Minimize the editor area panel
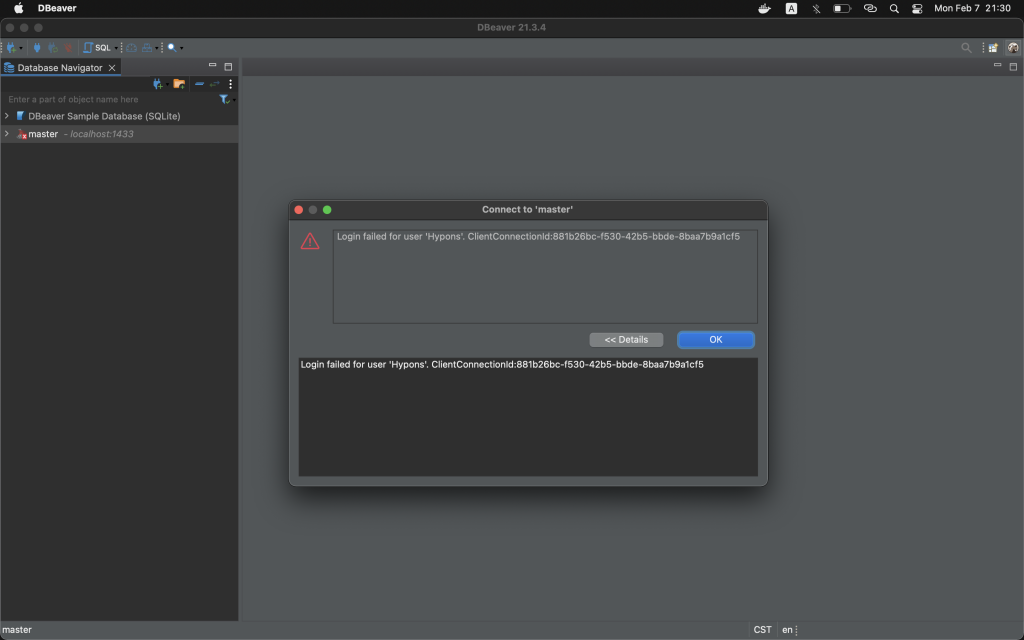 [997, 65]
